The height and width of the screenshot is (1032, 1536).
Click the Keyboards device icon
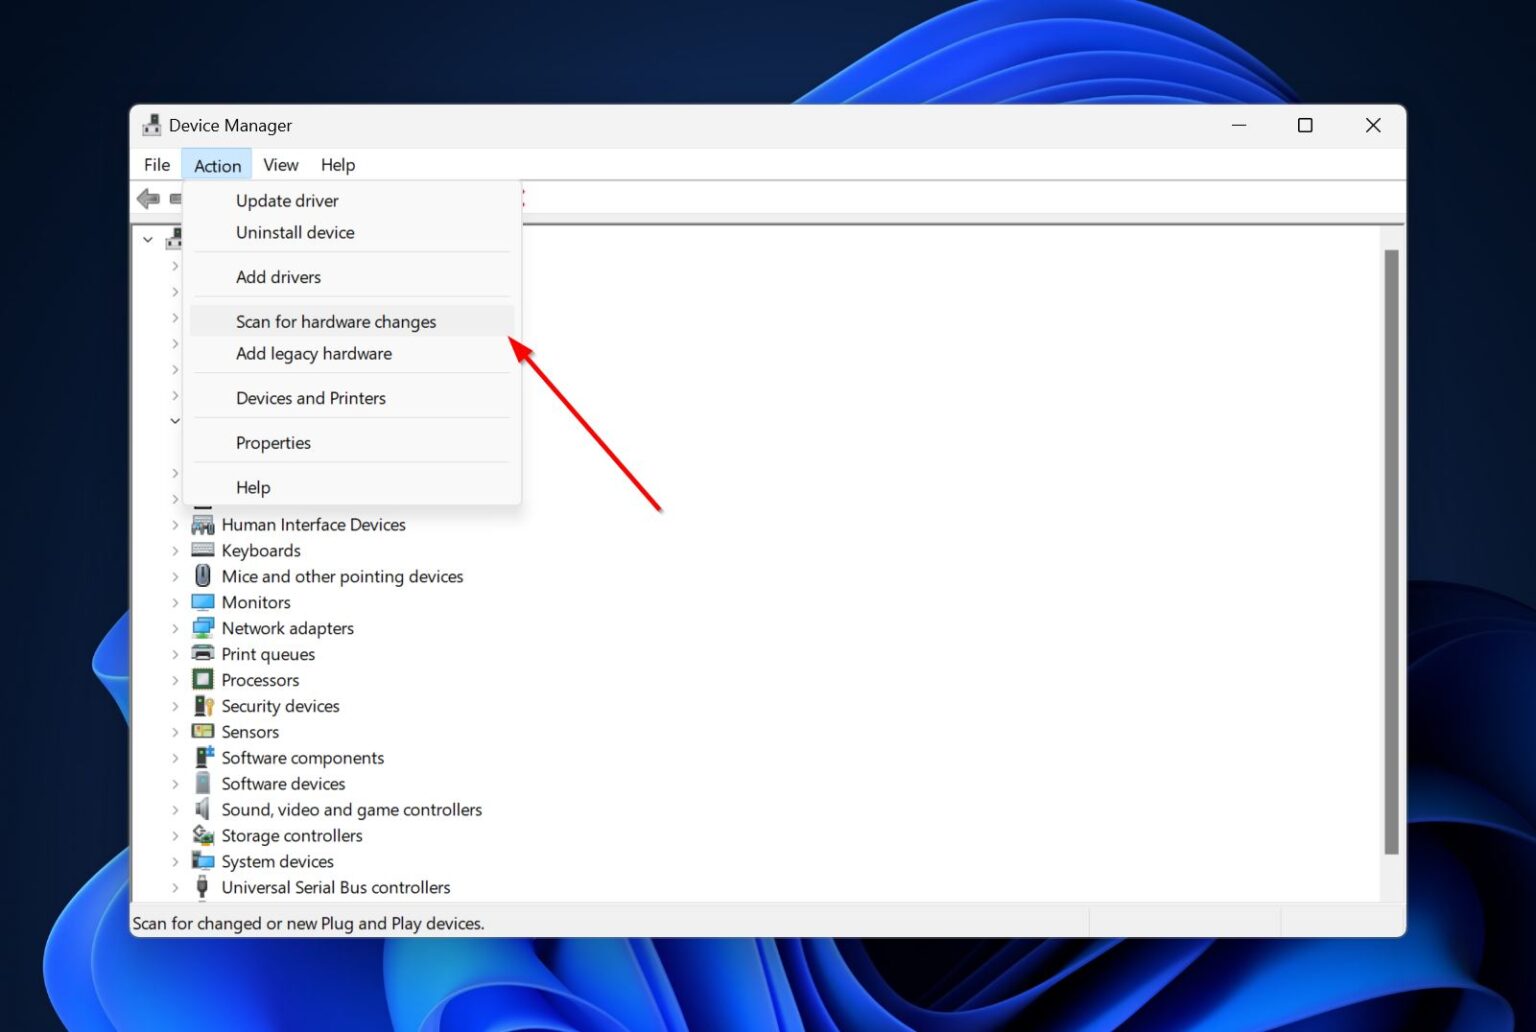(203, 550)
